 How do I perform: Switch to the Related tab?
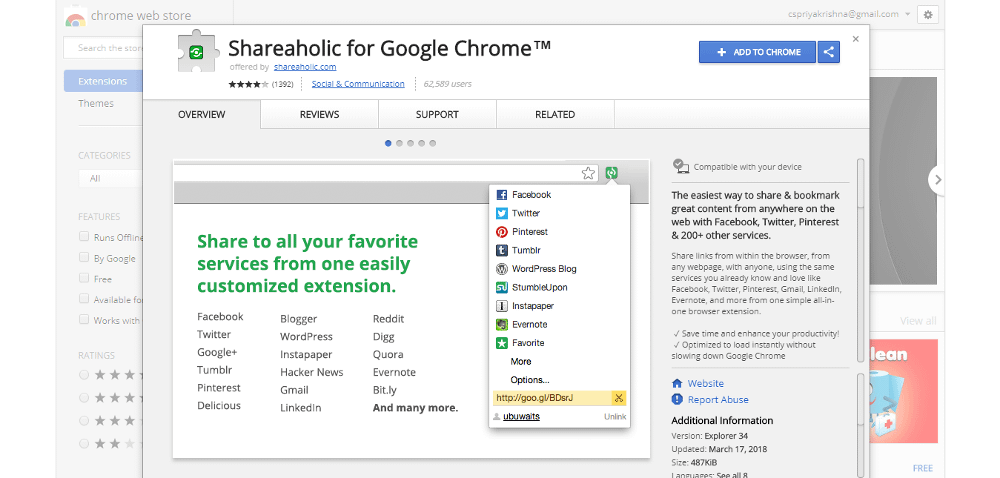[555, 115]
